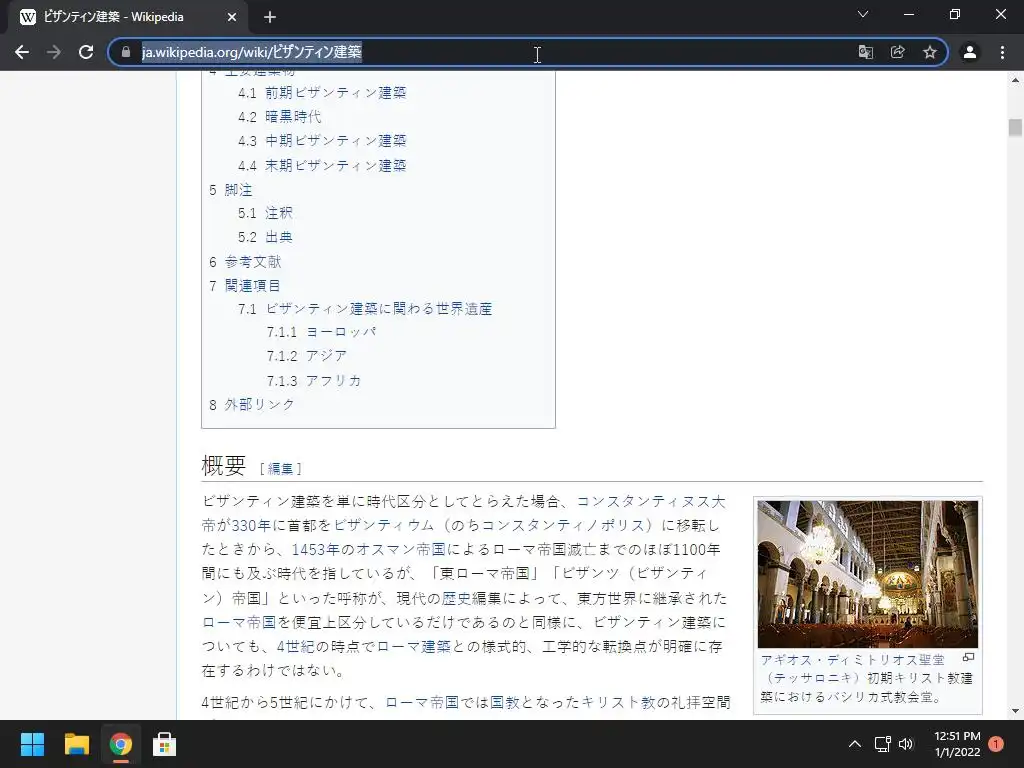
Task: Open ローマ建築 article link
Action: 414,647
